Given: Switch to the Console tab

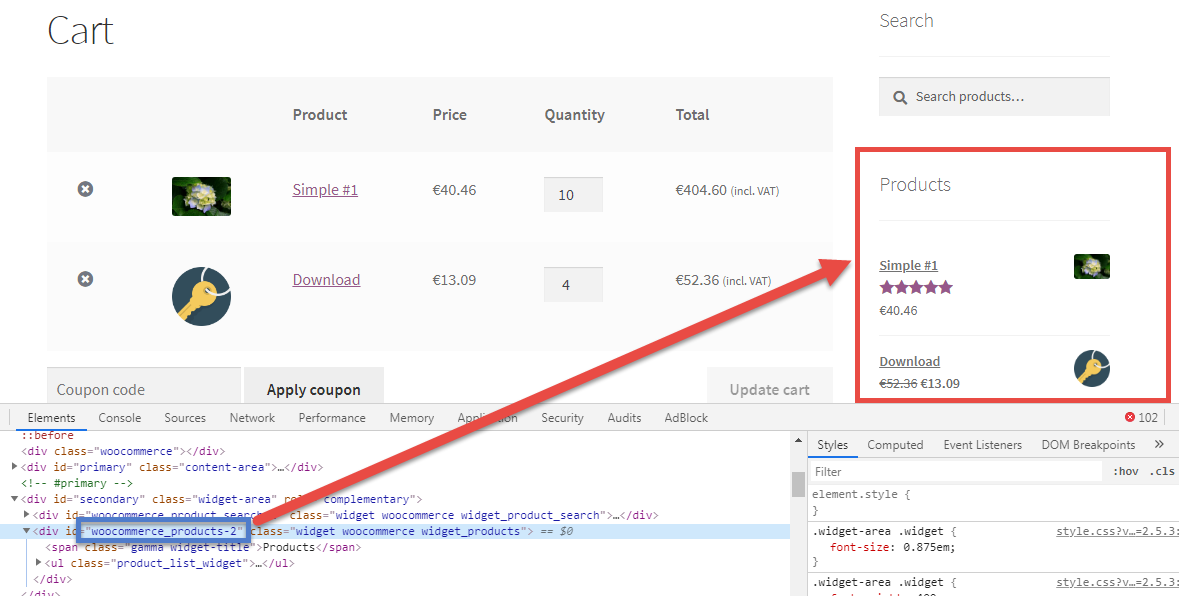Looking at the screenshot, I should (120, 418).
